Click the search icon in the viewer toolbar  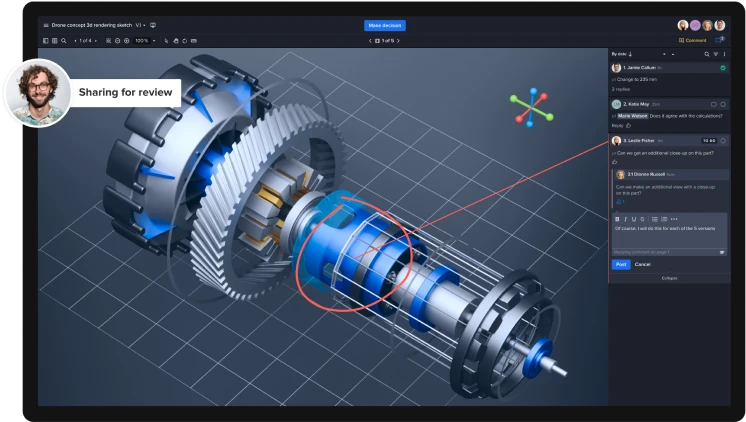pyautogui.click(x=64, y=41)
